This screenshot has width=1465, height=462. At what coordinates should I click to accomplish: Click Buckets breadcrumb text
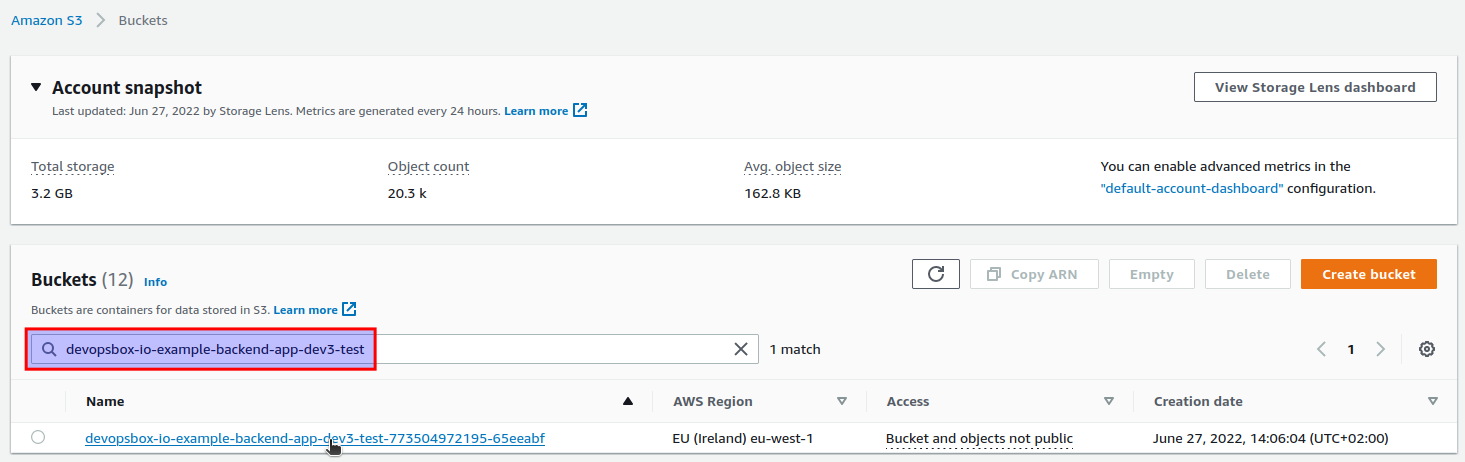tap(143, 20)
